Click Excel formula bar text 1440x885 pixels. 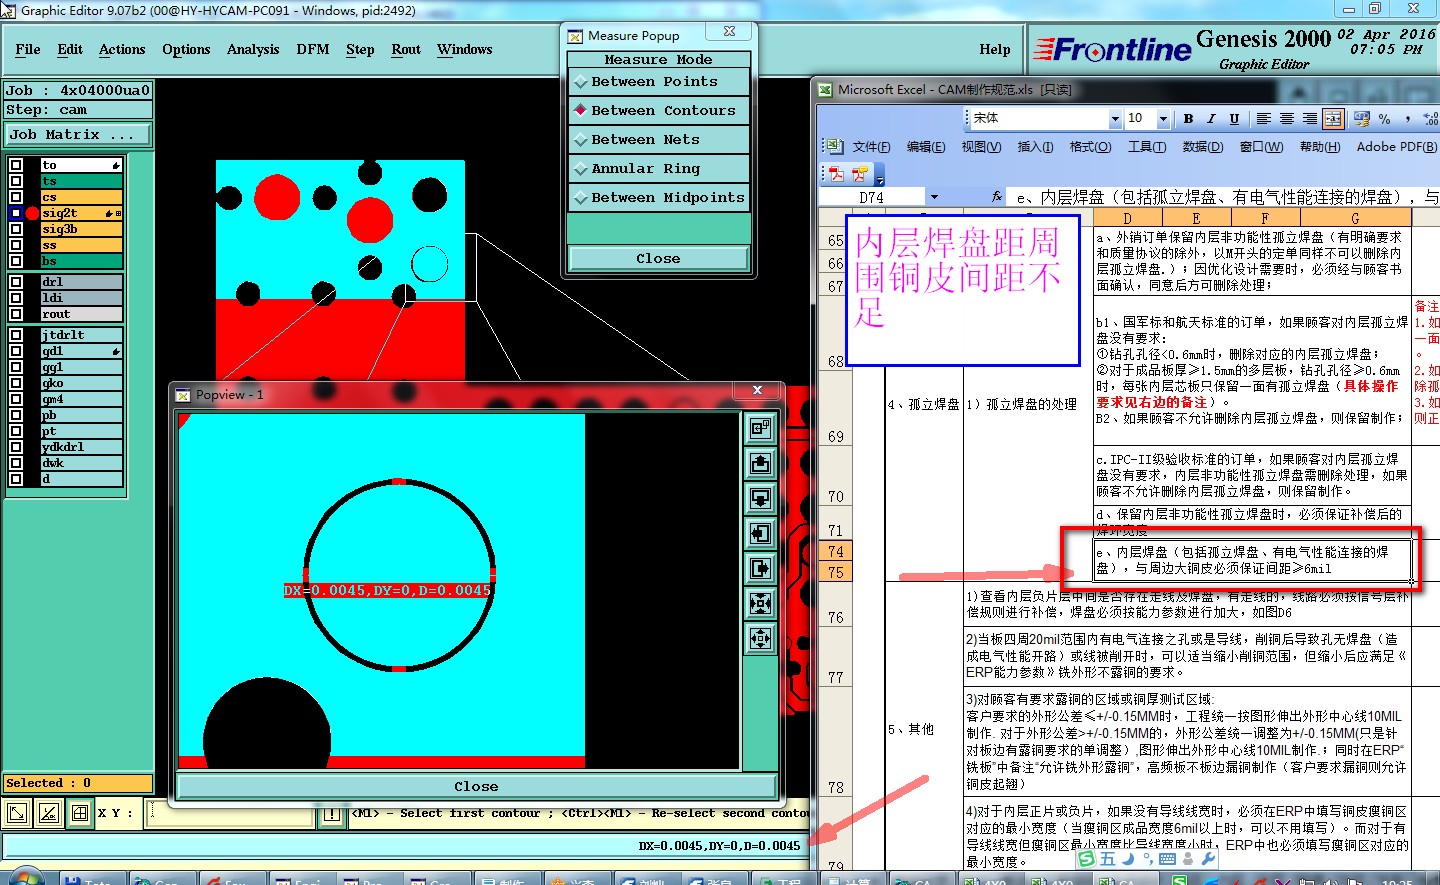click(1224, 197)
